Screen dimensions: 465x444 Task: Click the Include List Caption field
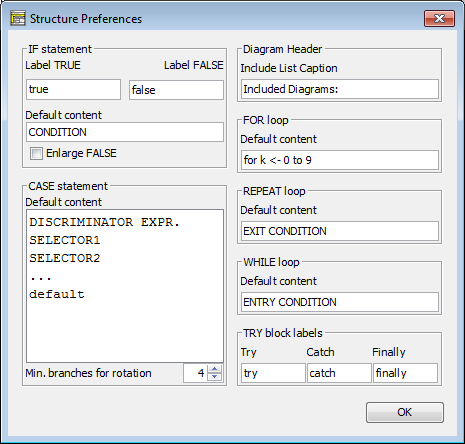[340, 89]
